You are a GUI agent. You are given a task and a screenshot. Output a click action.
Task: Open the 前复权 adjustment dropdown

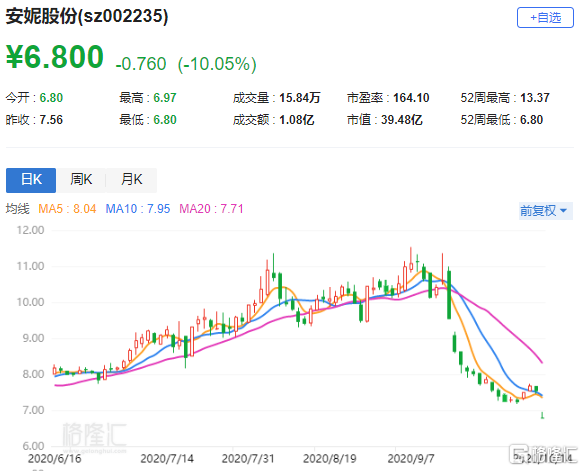[x=546, y=211]
